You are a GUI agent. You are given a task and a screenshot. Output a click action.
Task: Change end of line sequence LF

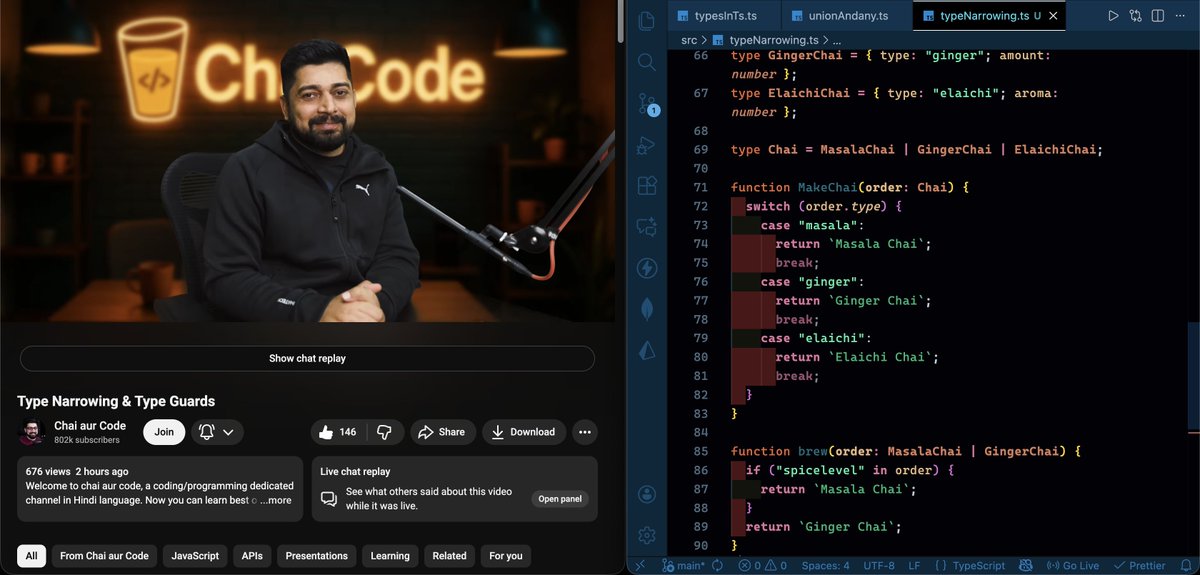coord(914,566)
